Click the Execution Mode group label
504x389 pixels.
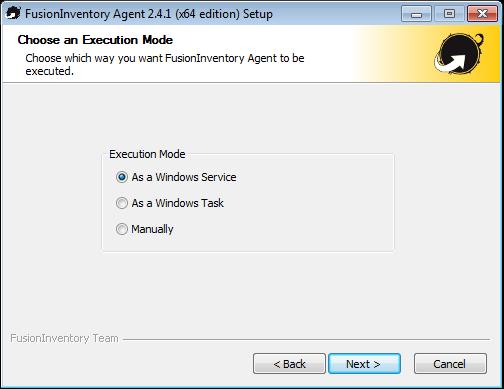tap(147, 154)
